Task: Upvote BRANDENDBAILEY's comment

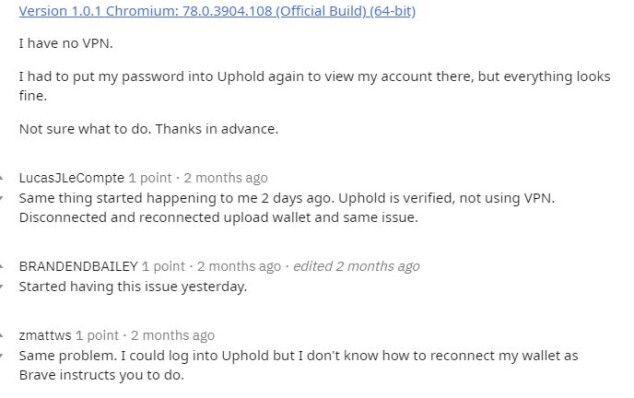Action: point(2,266)
